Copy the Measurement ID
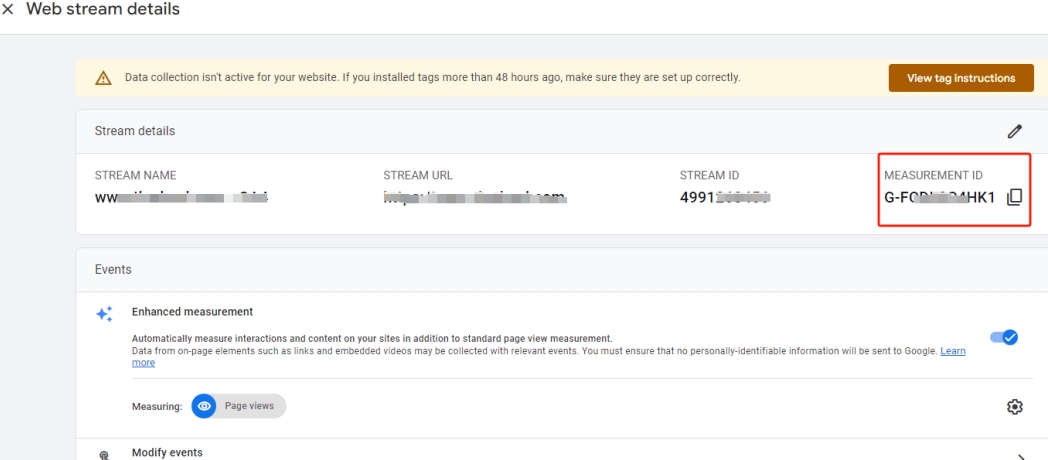 pyautogui.click(x=1014, y=197)
